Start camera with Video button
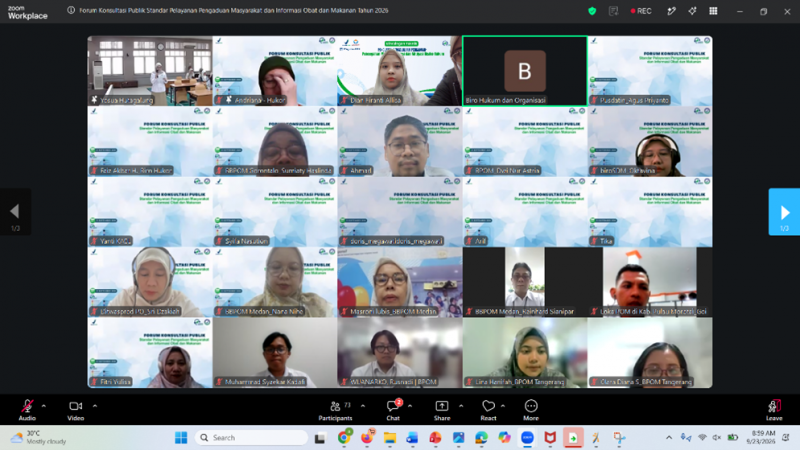 point(76,410)
